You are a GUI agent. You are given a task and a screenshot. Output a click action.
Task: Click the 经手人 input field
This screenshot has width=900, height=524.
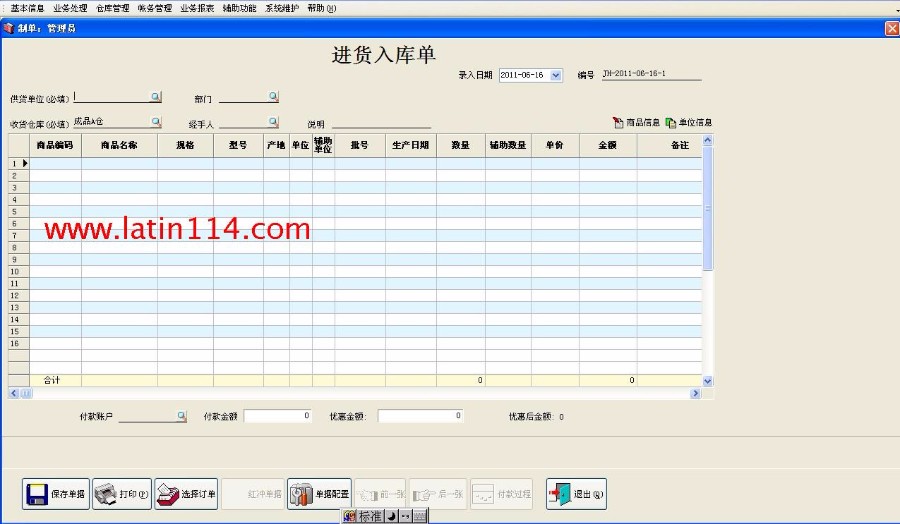coord(243,122)
